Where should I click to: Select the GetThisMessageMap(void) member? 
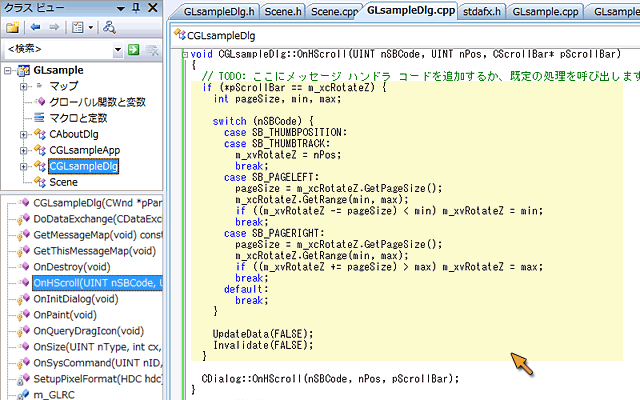click(x=95, y=251)
